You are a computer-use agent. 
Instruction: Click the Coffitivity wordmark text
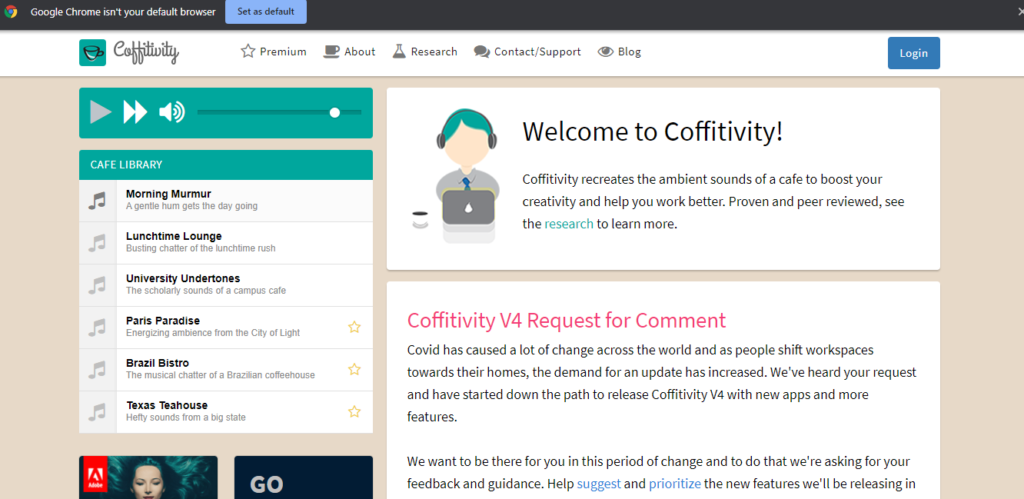(x=146, y=52)
